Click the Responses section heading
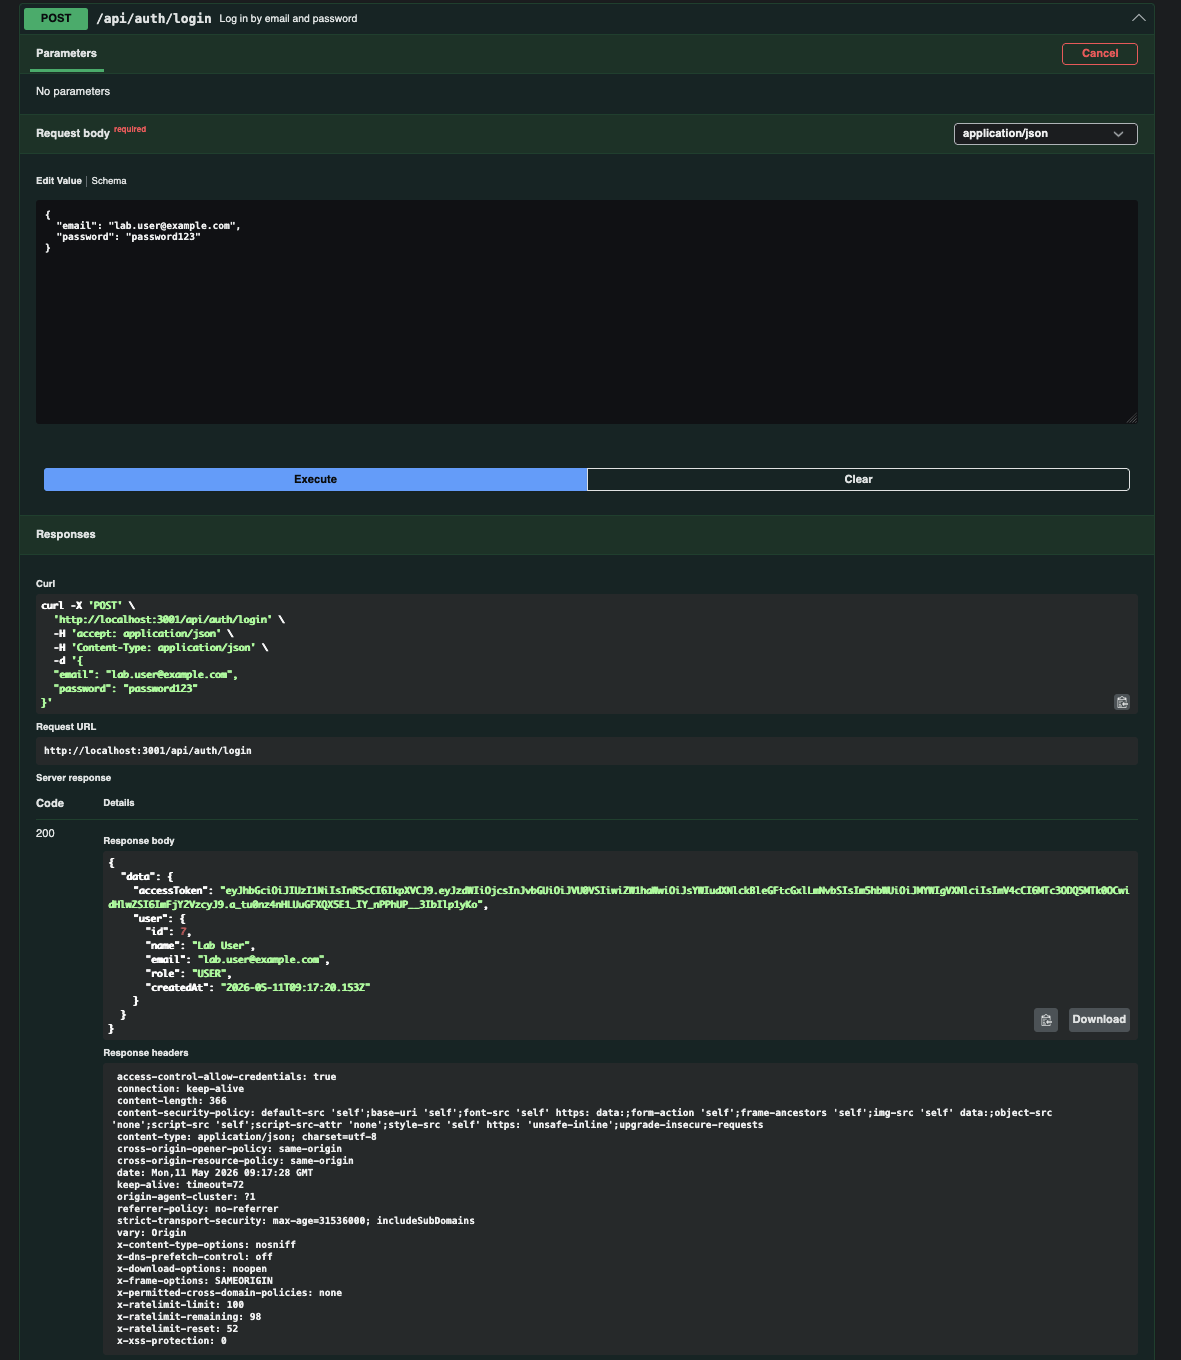This screenshot has width=1181, height=1360. pyautogui.click(x=66, y=534)
